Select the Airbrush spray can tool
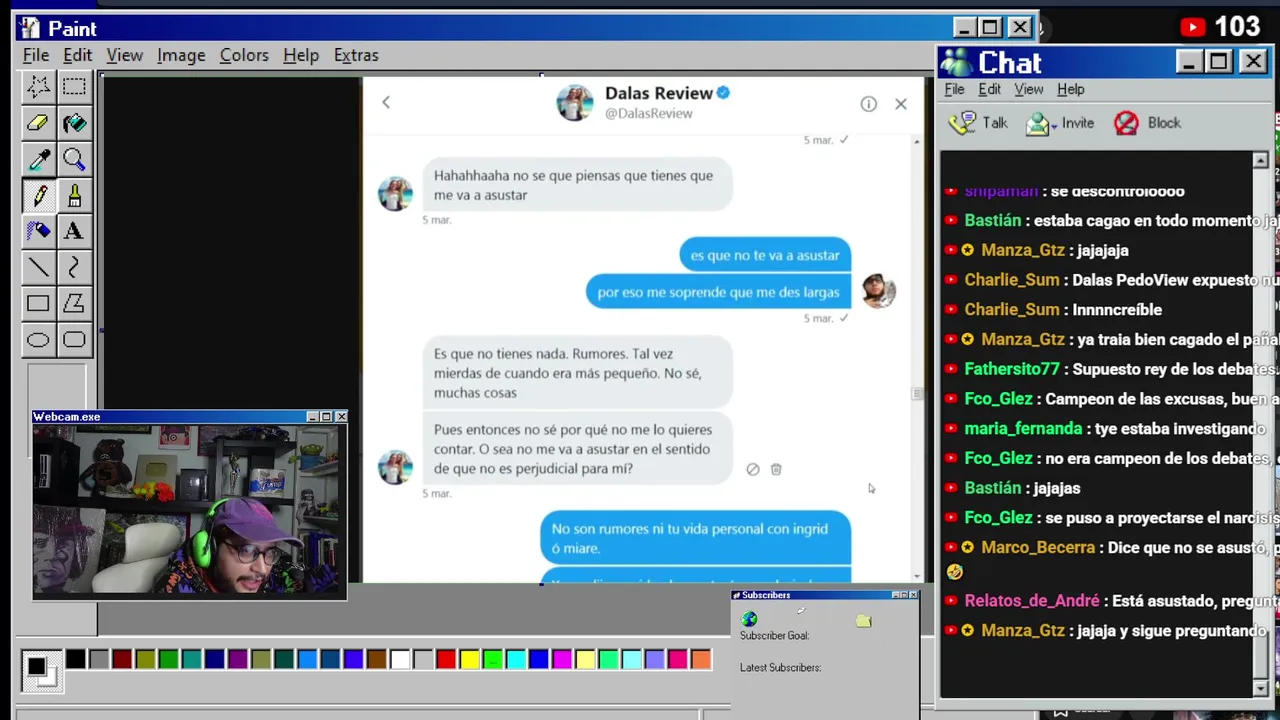 [38, 231]
